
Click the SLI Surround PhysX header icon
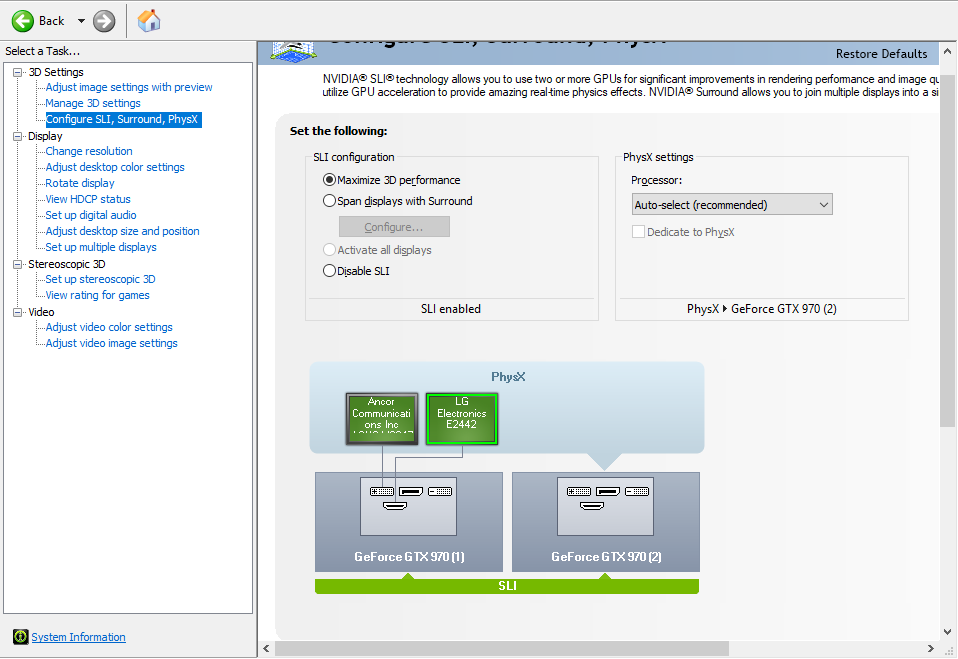pos(293,51)
